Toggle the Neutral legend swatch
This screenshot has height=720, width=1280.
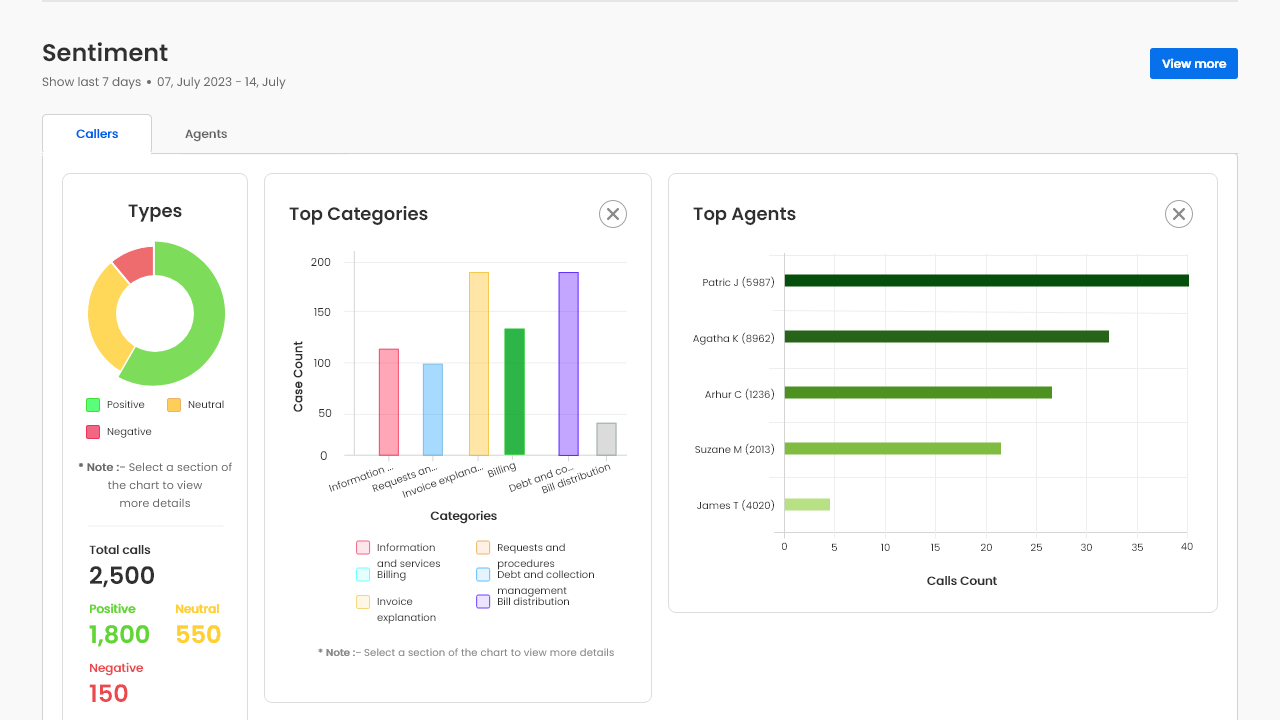click(x=174, y=405)
